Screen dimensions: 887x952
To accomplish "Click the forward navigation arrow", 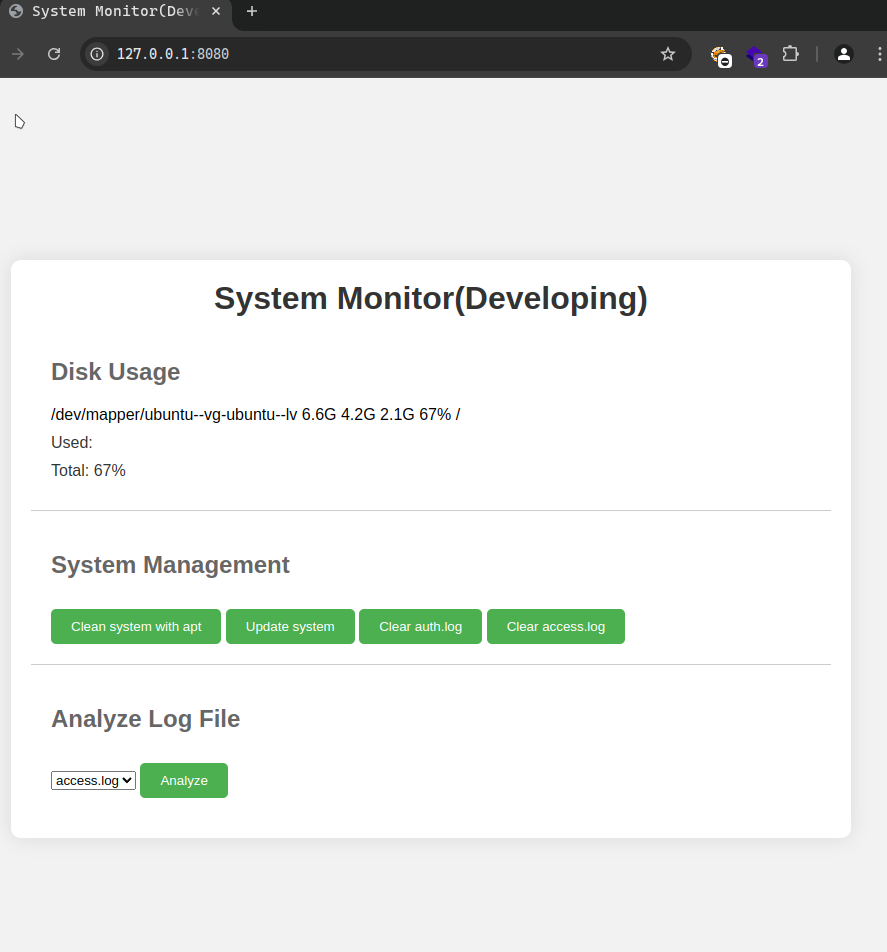I will click(x=18, y=54).
